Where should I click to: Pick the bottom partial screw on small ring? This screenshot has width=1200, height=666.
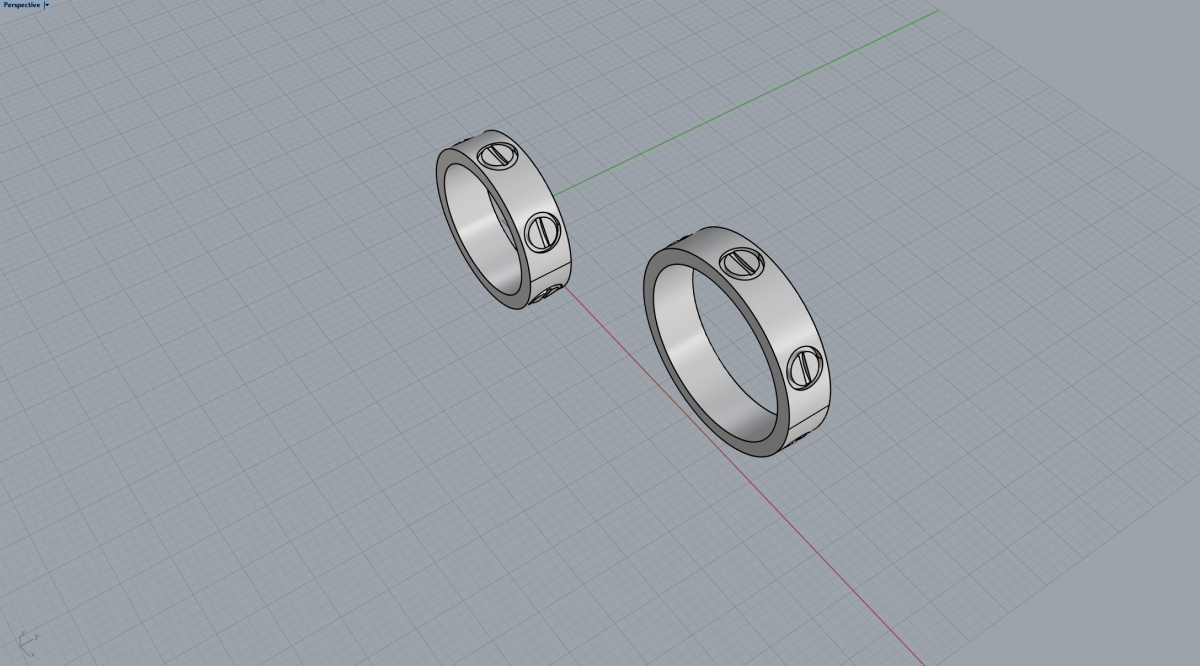pos(548,293)
